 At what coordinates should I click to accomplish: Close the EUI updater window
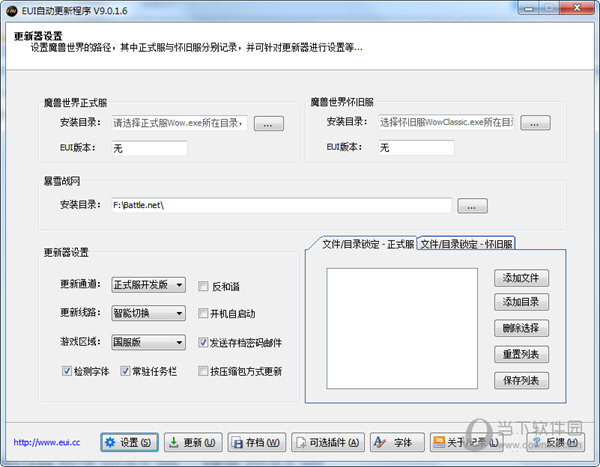577,8
